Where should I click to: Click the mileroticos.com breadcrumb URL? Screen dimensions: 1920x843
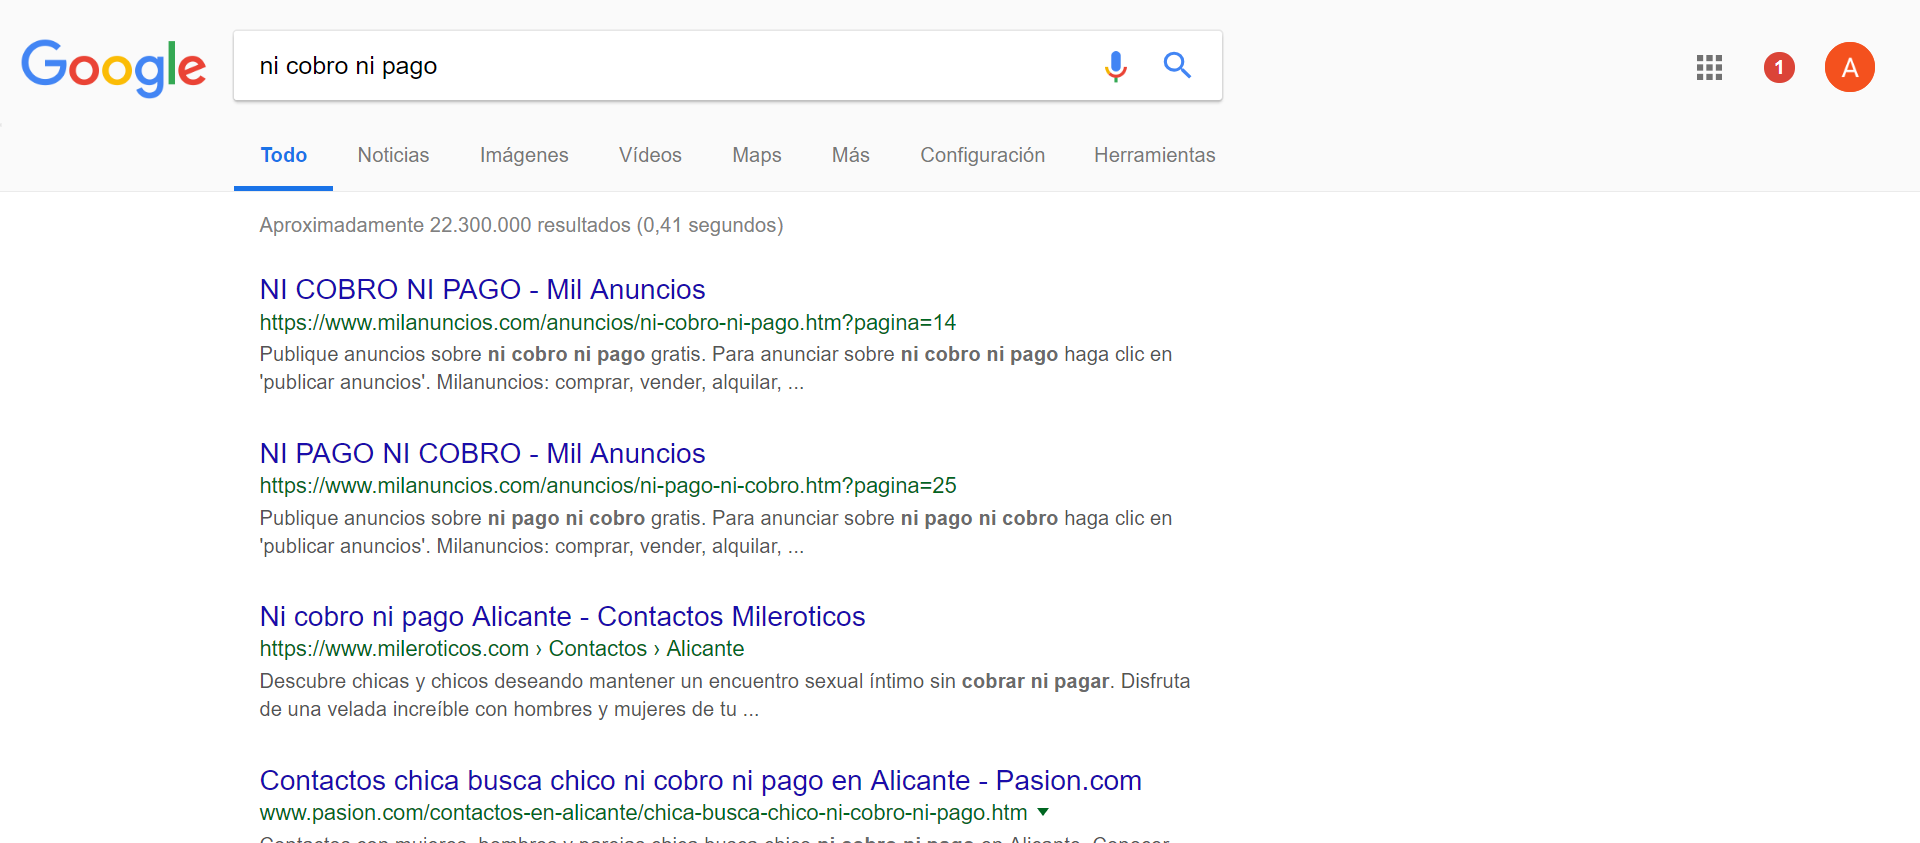502,649
